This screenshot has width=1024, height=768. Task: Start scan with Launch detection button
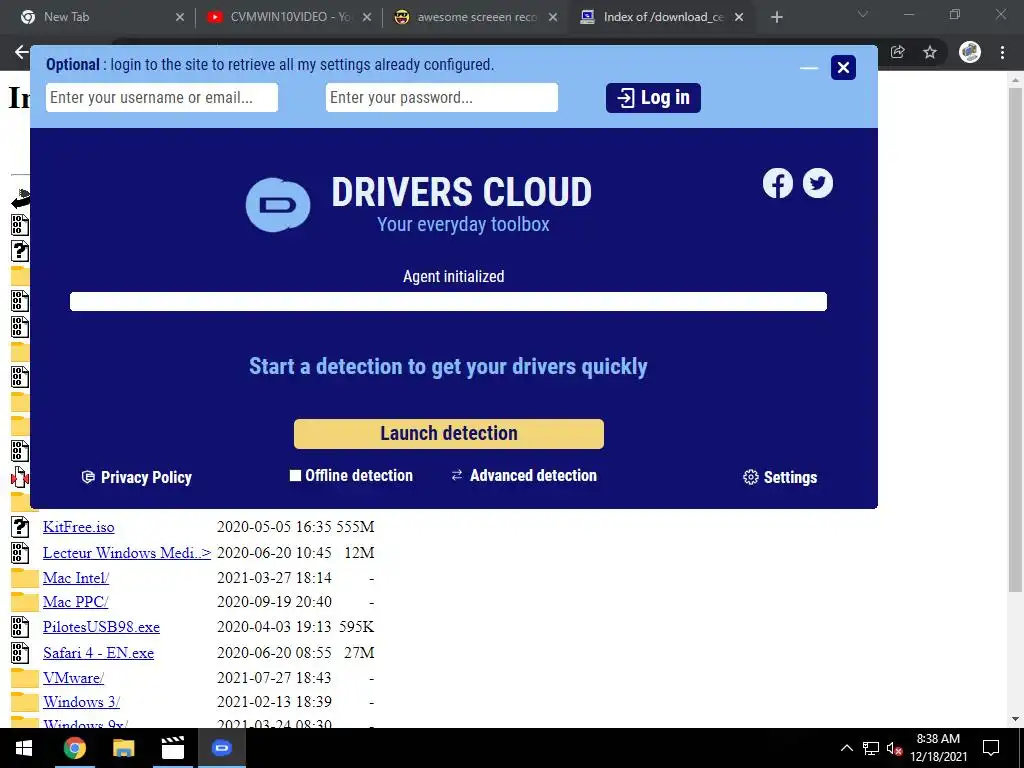pyautogui.click(x=449, y=434)
